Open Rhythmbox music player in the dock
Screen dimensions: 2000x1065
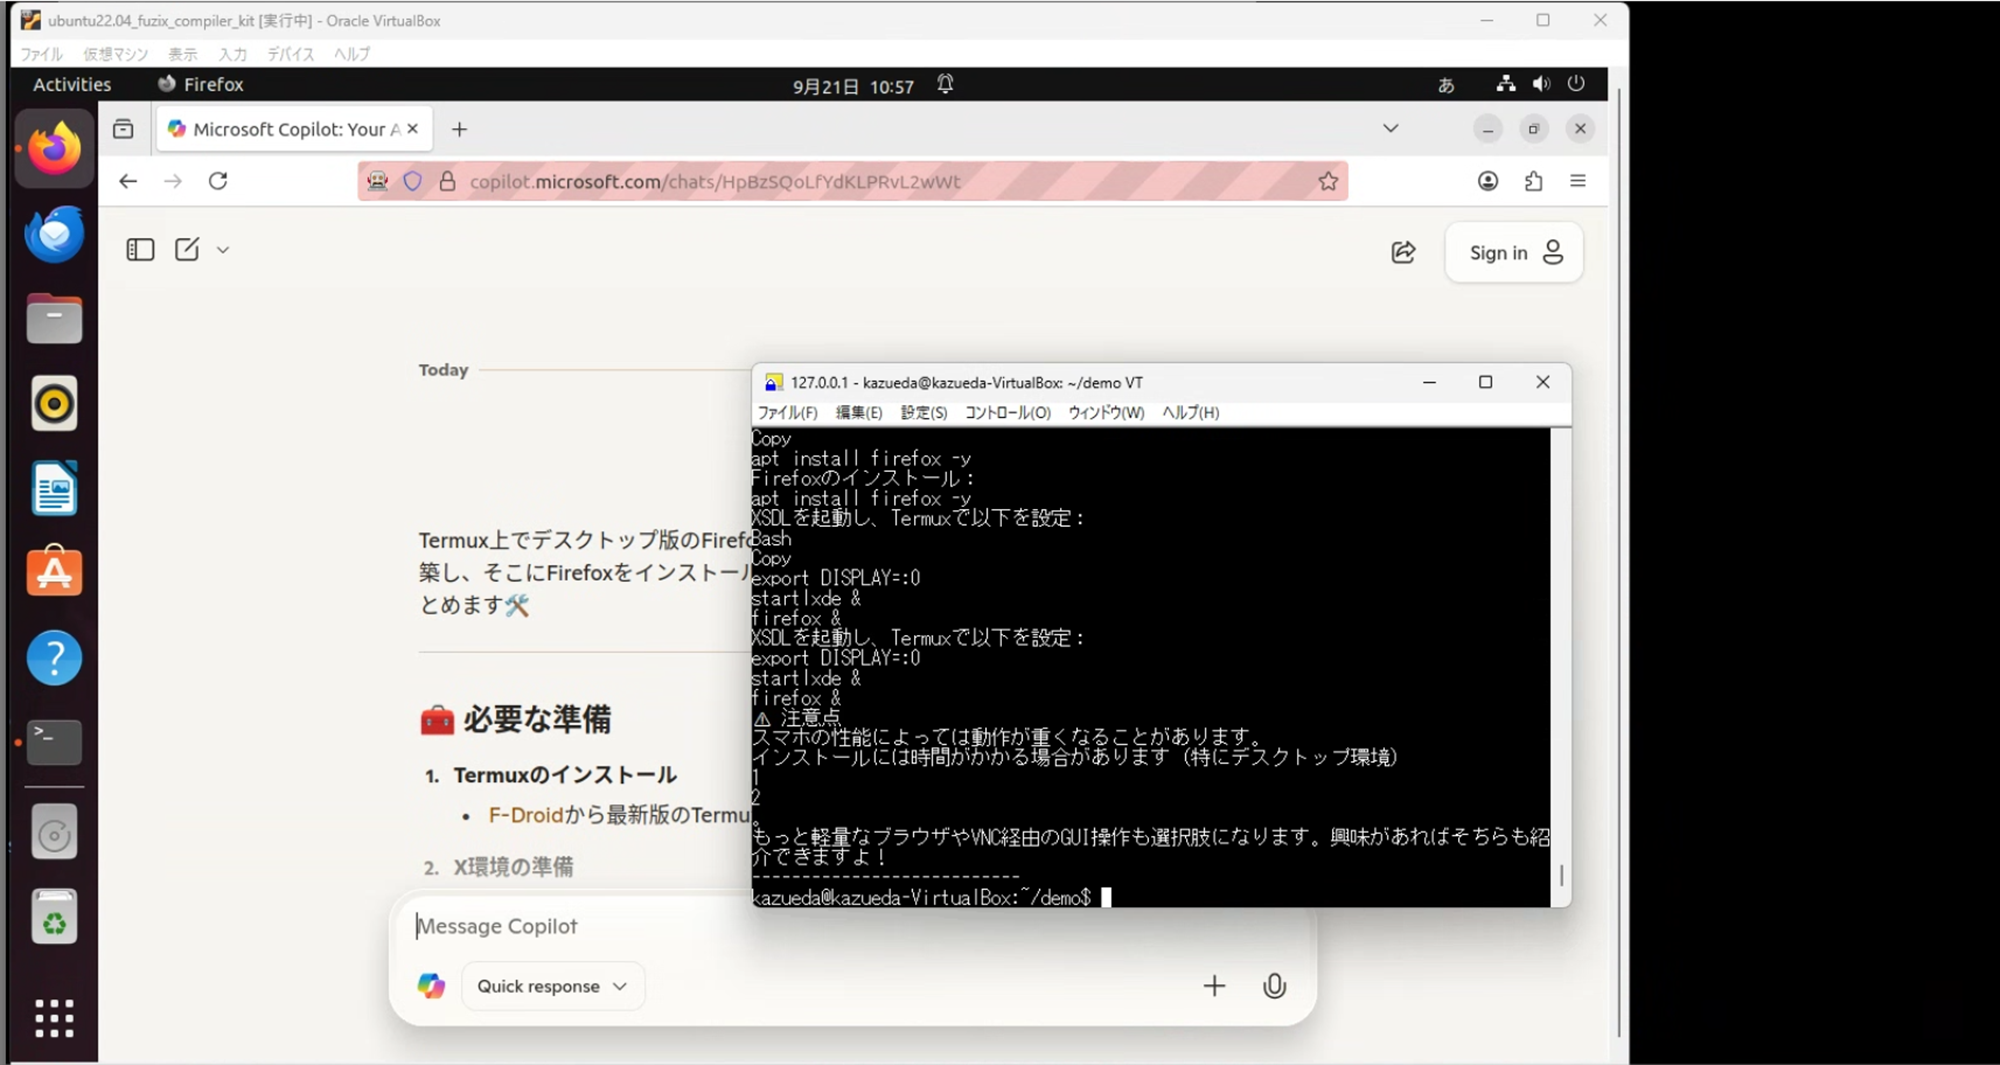pos(54,403)
